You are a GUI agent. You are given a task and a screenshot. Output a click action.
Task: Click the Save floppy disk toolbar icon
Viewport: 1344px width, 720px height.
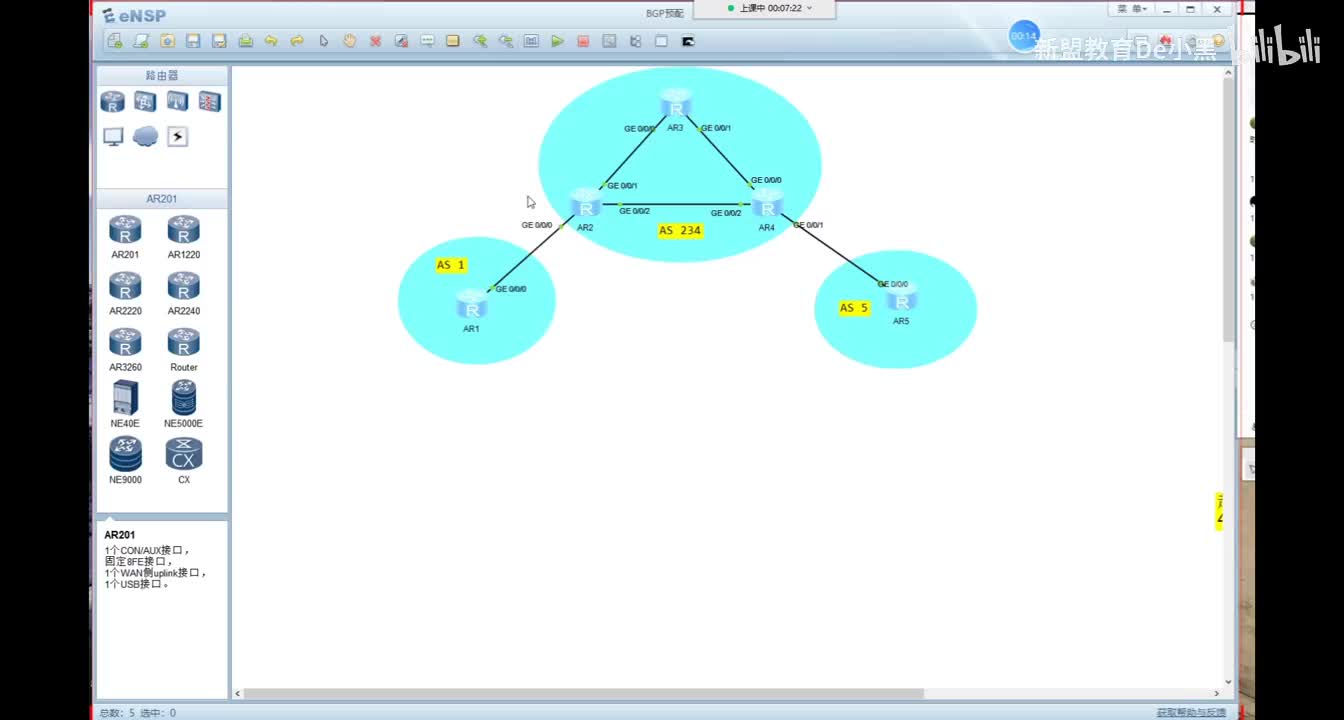coord(193,41)
